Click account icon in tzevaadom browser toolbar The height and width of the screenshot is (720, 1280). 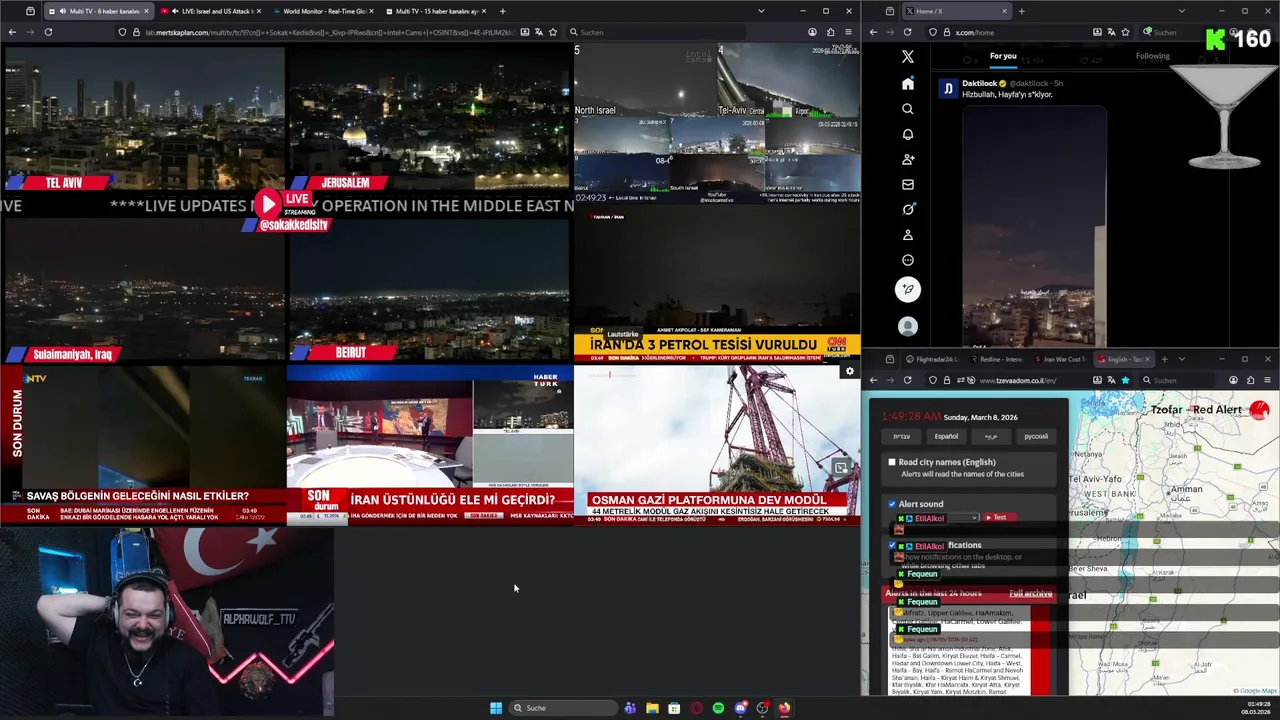coord(1233,380)
